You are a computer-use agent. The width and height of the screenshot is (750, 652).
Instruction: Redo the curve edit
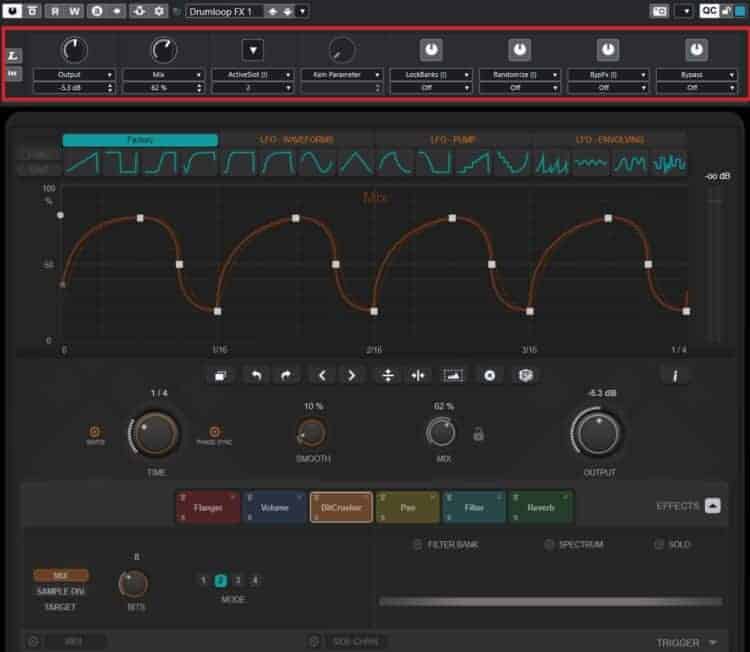tap(286, 376)
